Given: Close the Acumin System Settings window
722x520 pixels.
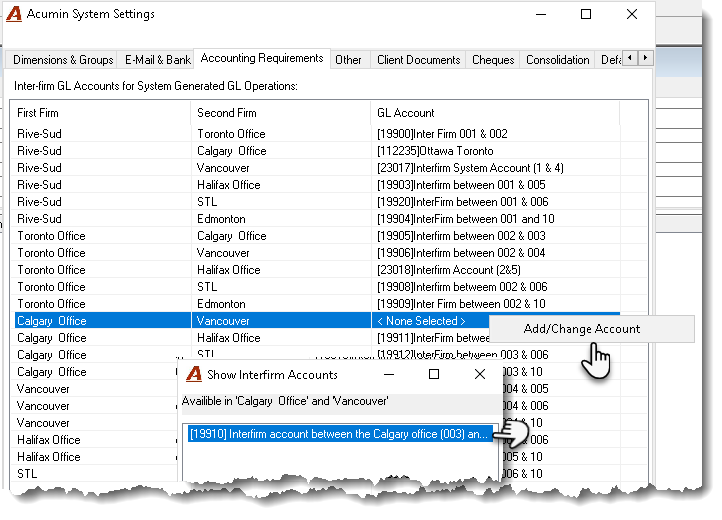Looking at the screenshot, I should tap(632, 14).
